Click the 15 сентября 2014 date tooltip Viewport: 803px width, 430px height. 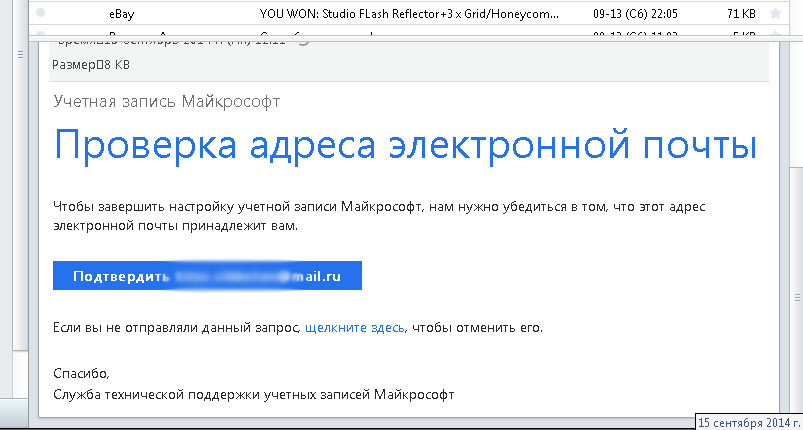(x=750, y=423)
